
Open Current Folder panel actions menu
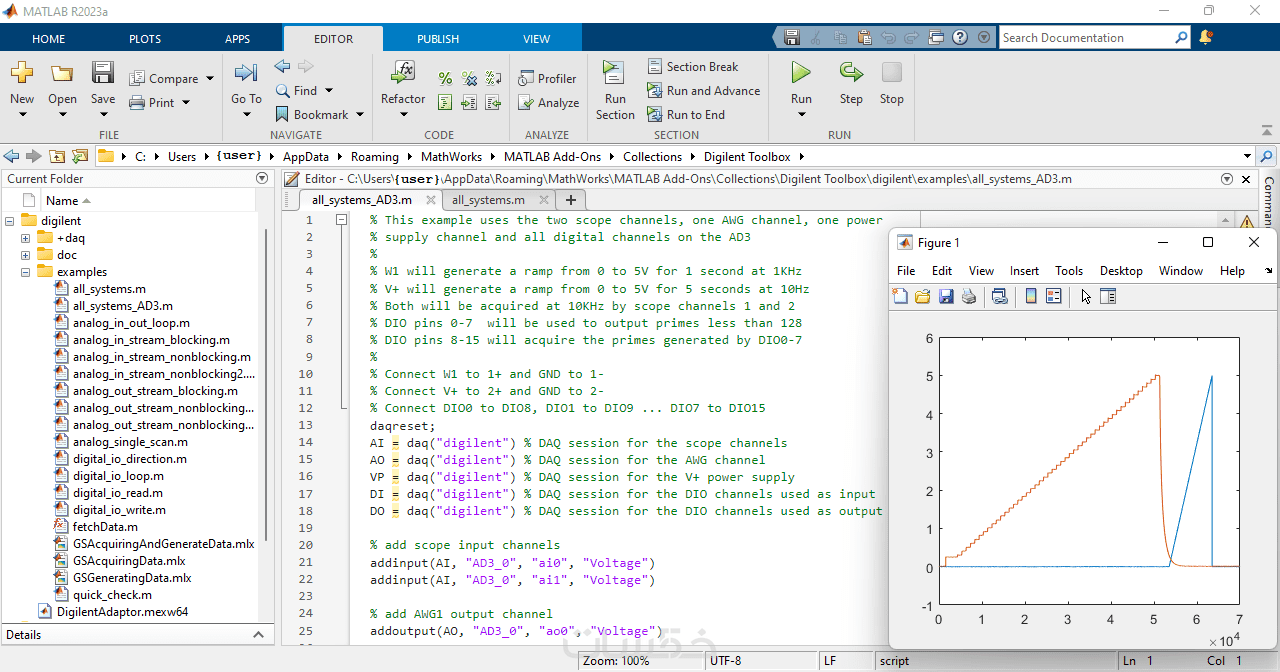click(262, 178)
